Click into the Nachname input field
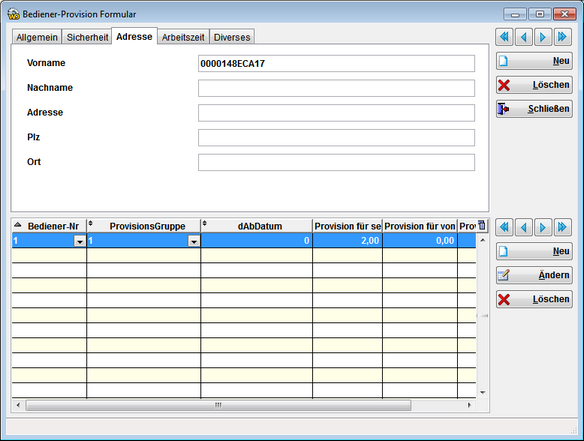Viewport: 584px width, 441px height. (x=336, y=88)
